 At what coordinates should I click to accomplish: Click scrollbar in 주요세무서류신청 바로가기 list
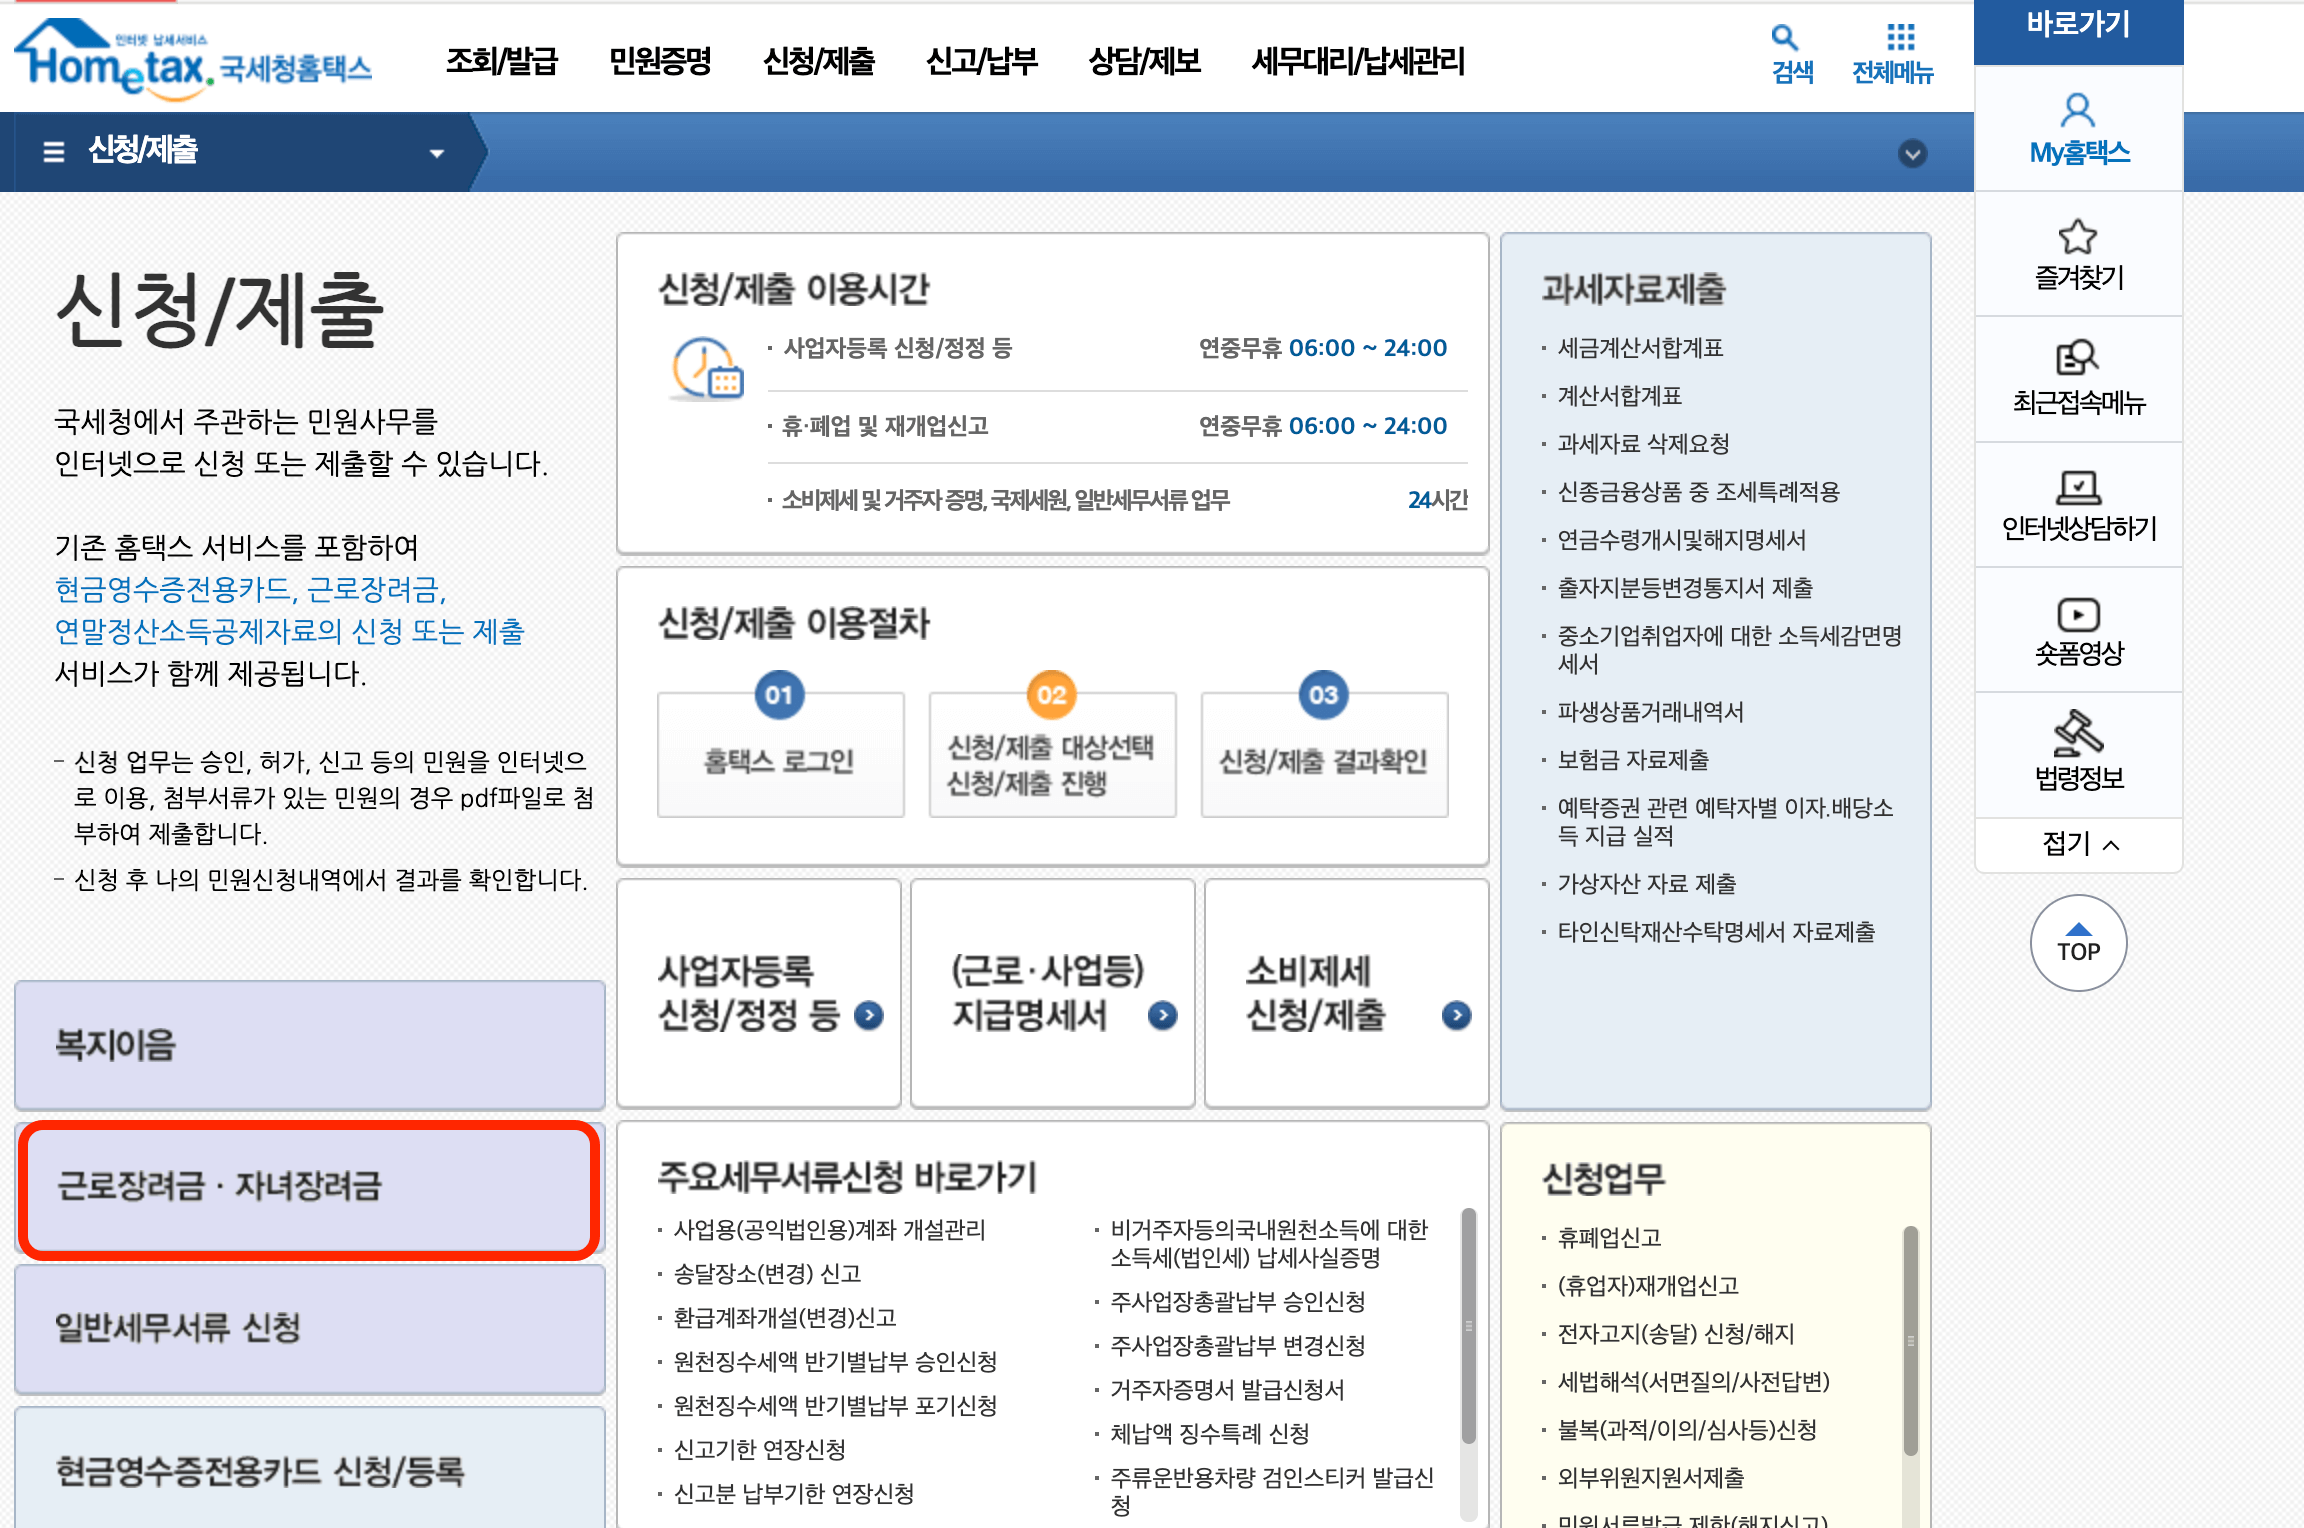click(1469, 1326)
